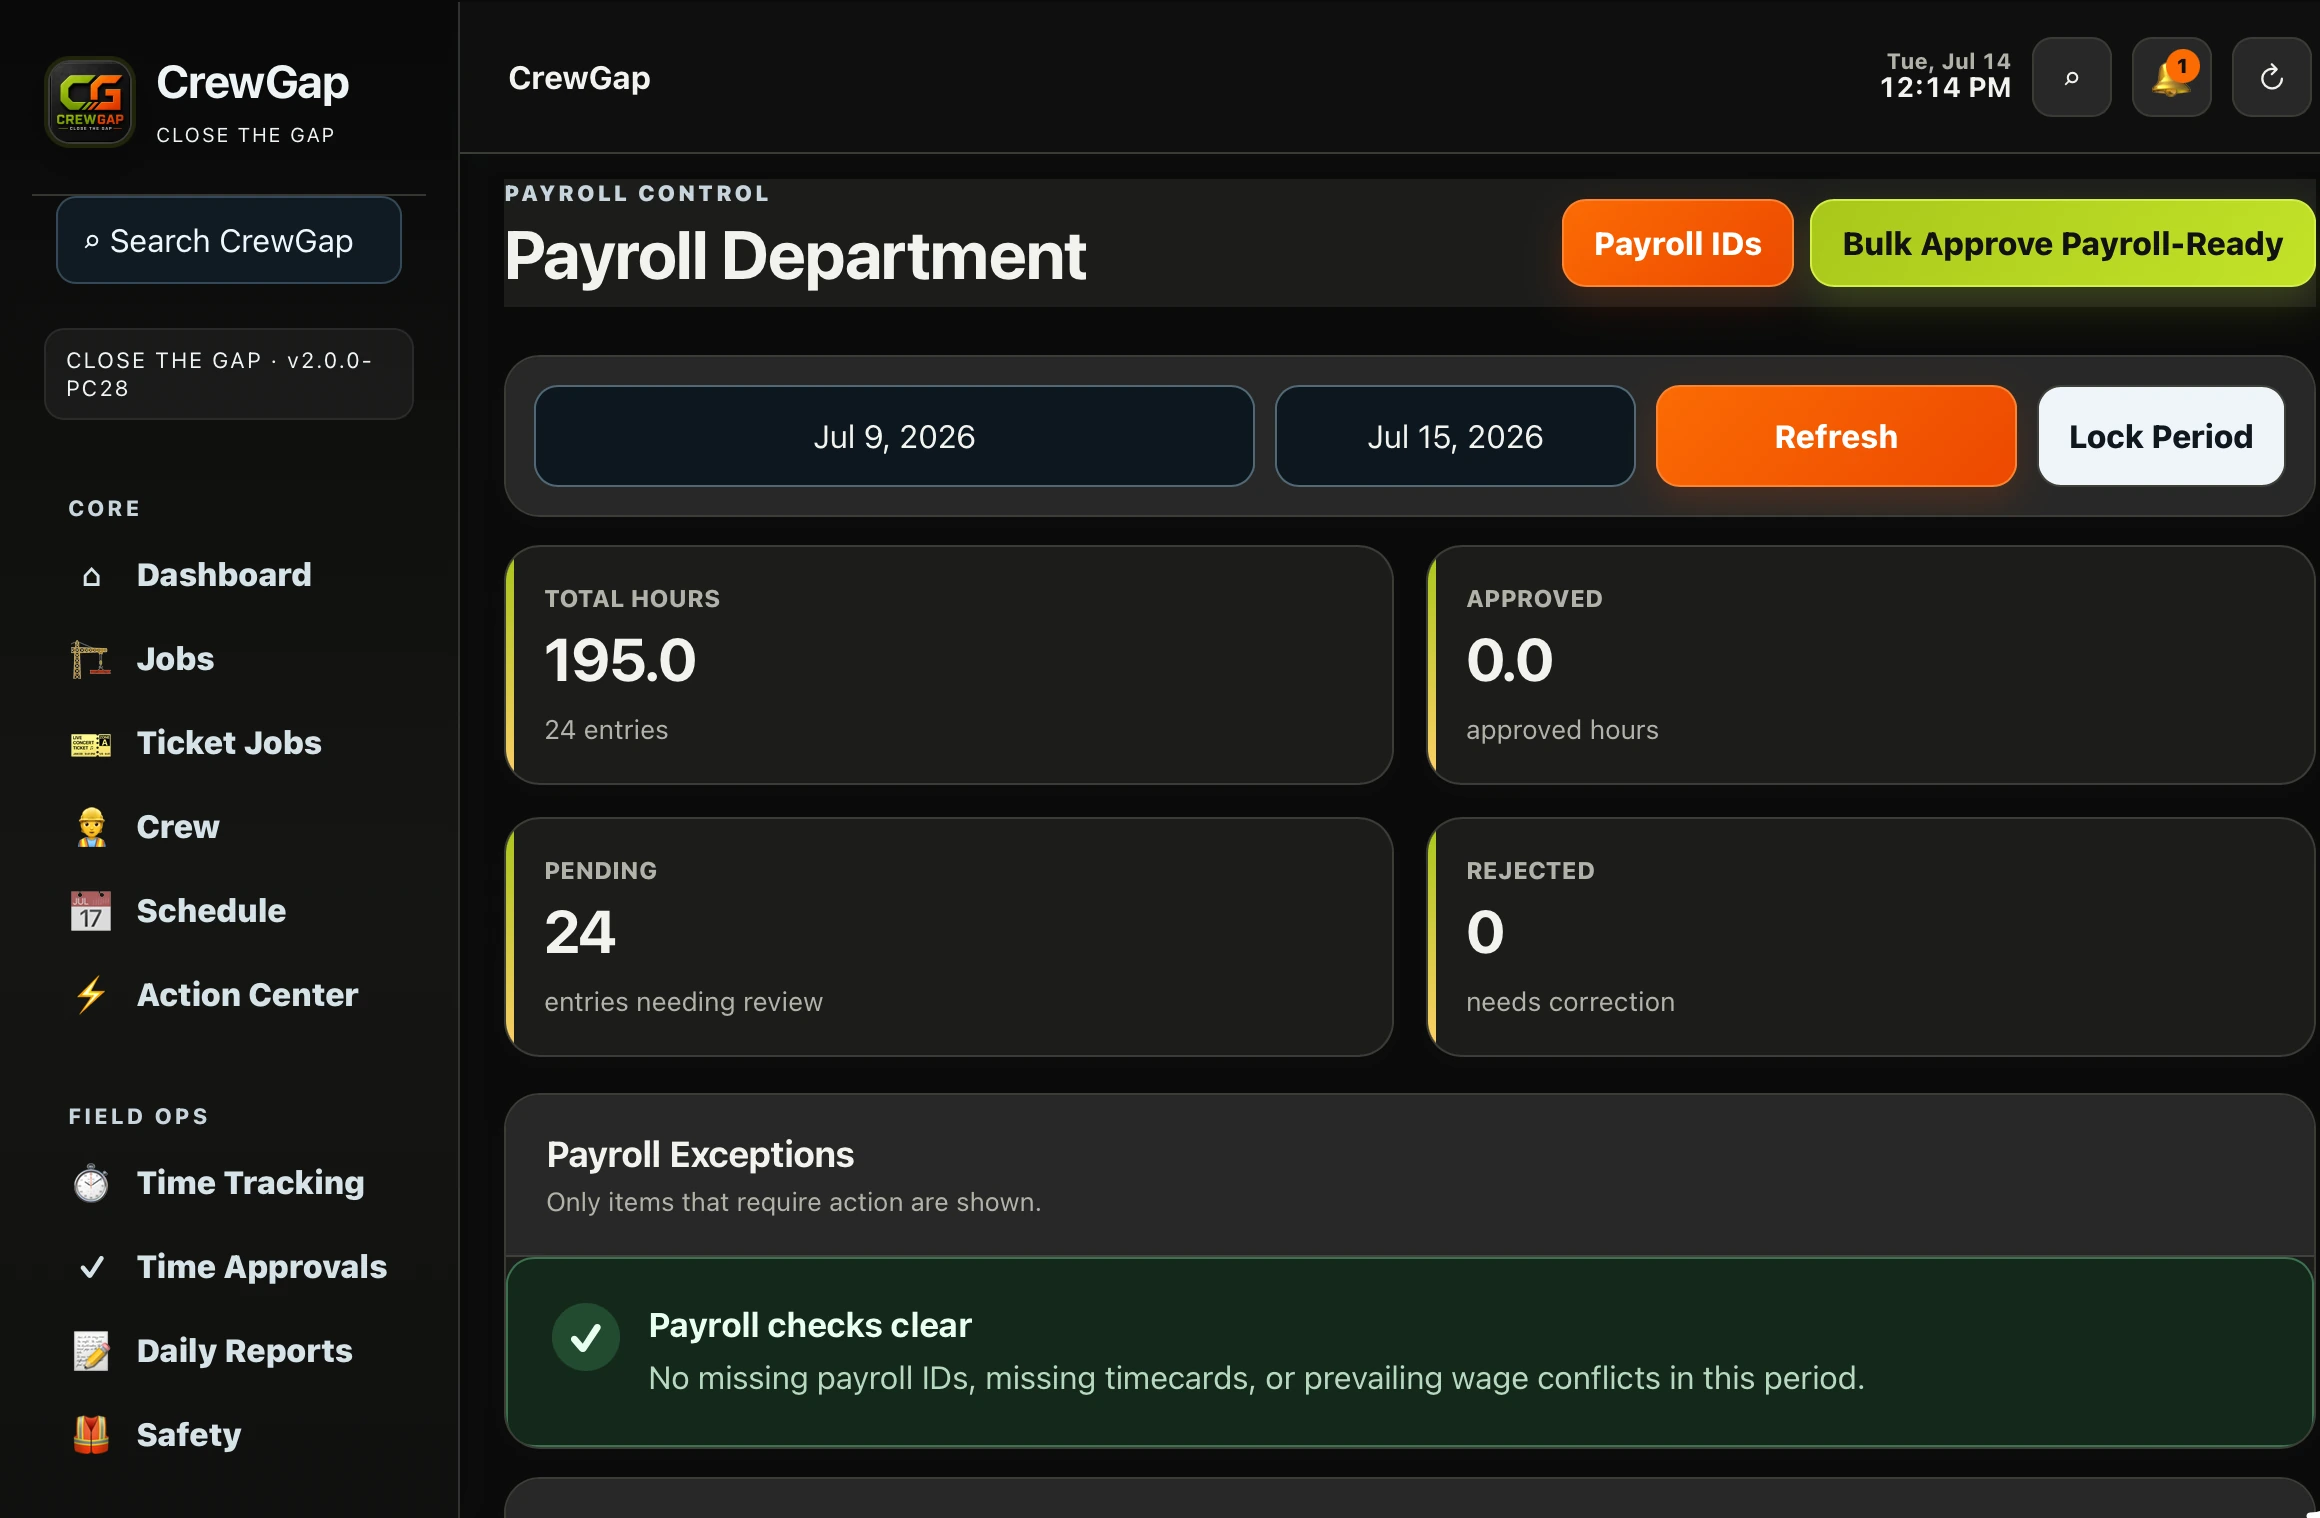
Task: Click the Crew worker icon
Action: [x=91, y=827]
